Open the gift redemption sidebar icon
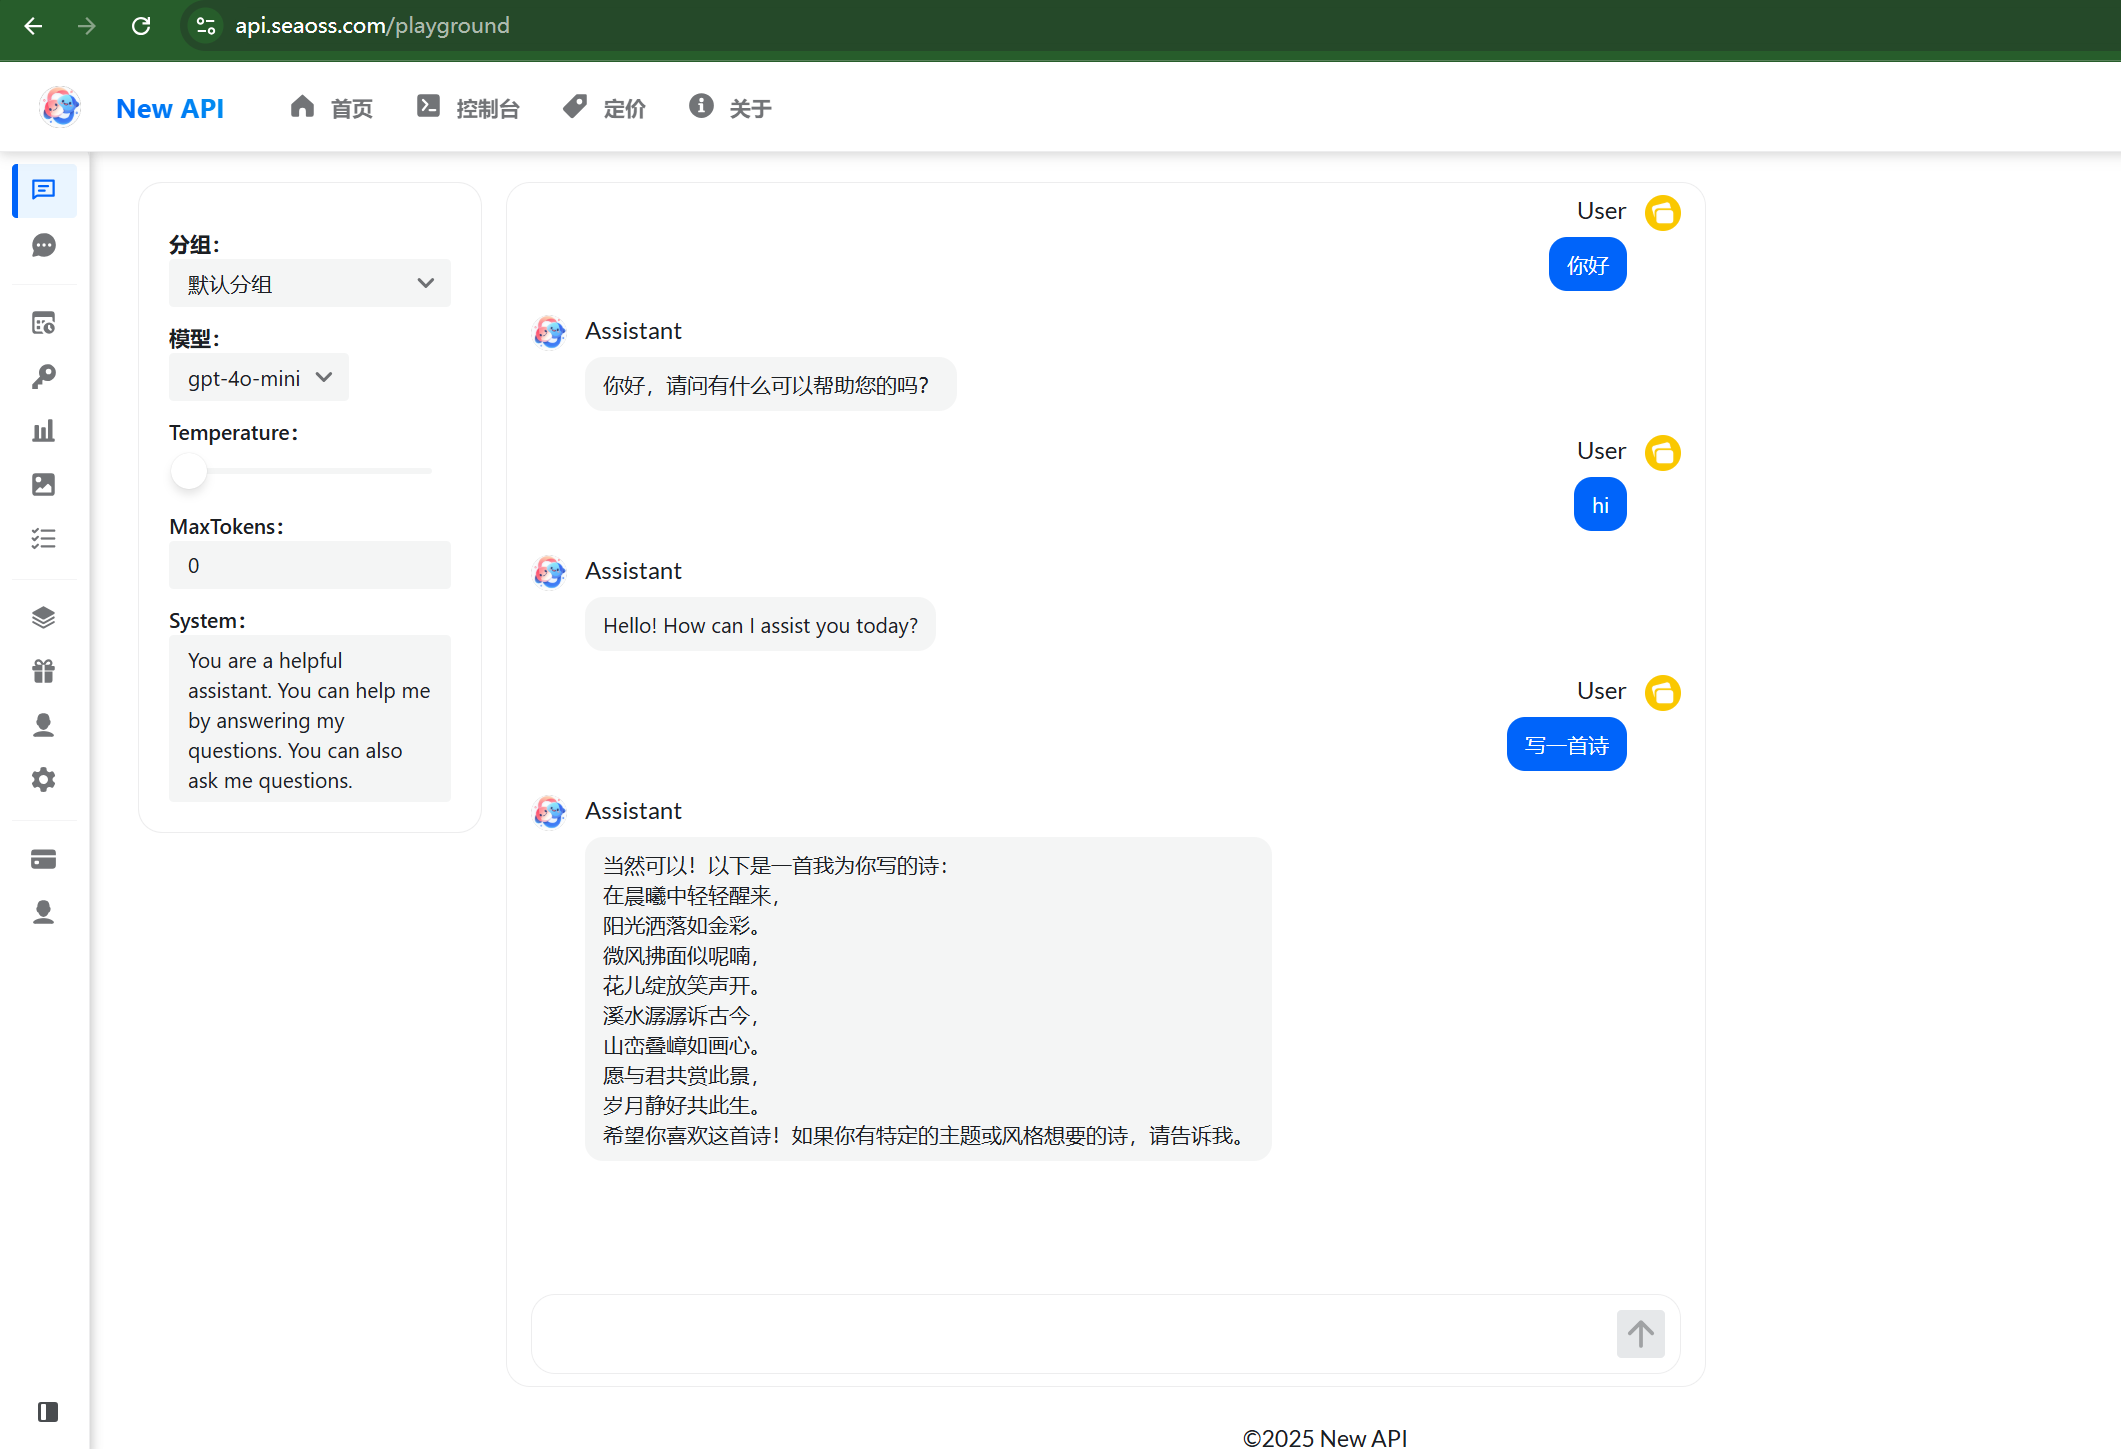This screenshot has height=1449, width=2121. [44, 671]
